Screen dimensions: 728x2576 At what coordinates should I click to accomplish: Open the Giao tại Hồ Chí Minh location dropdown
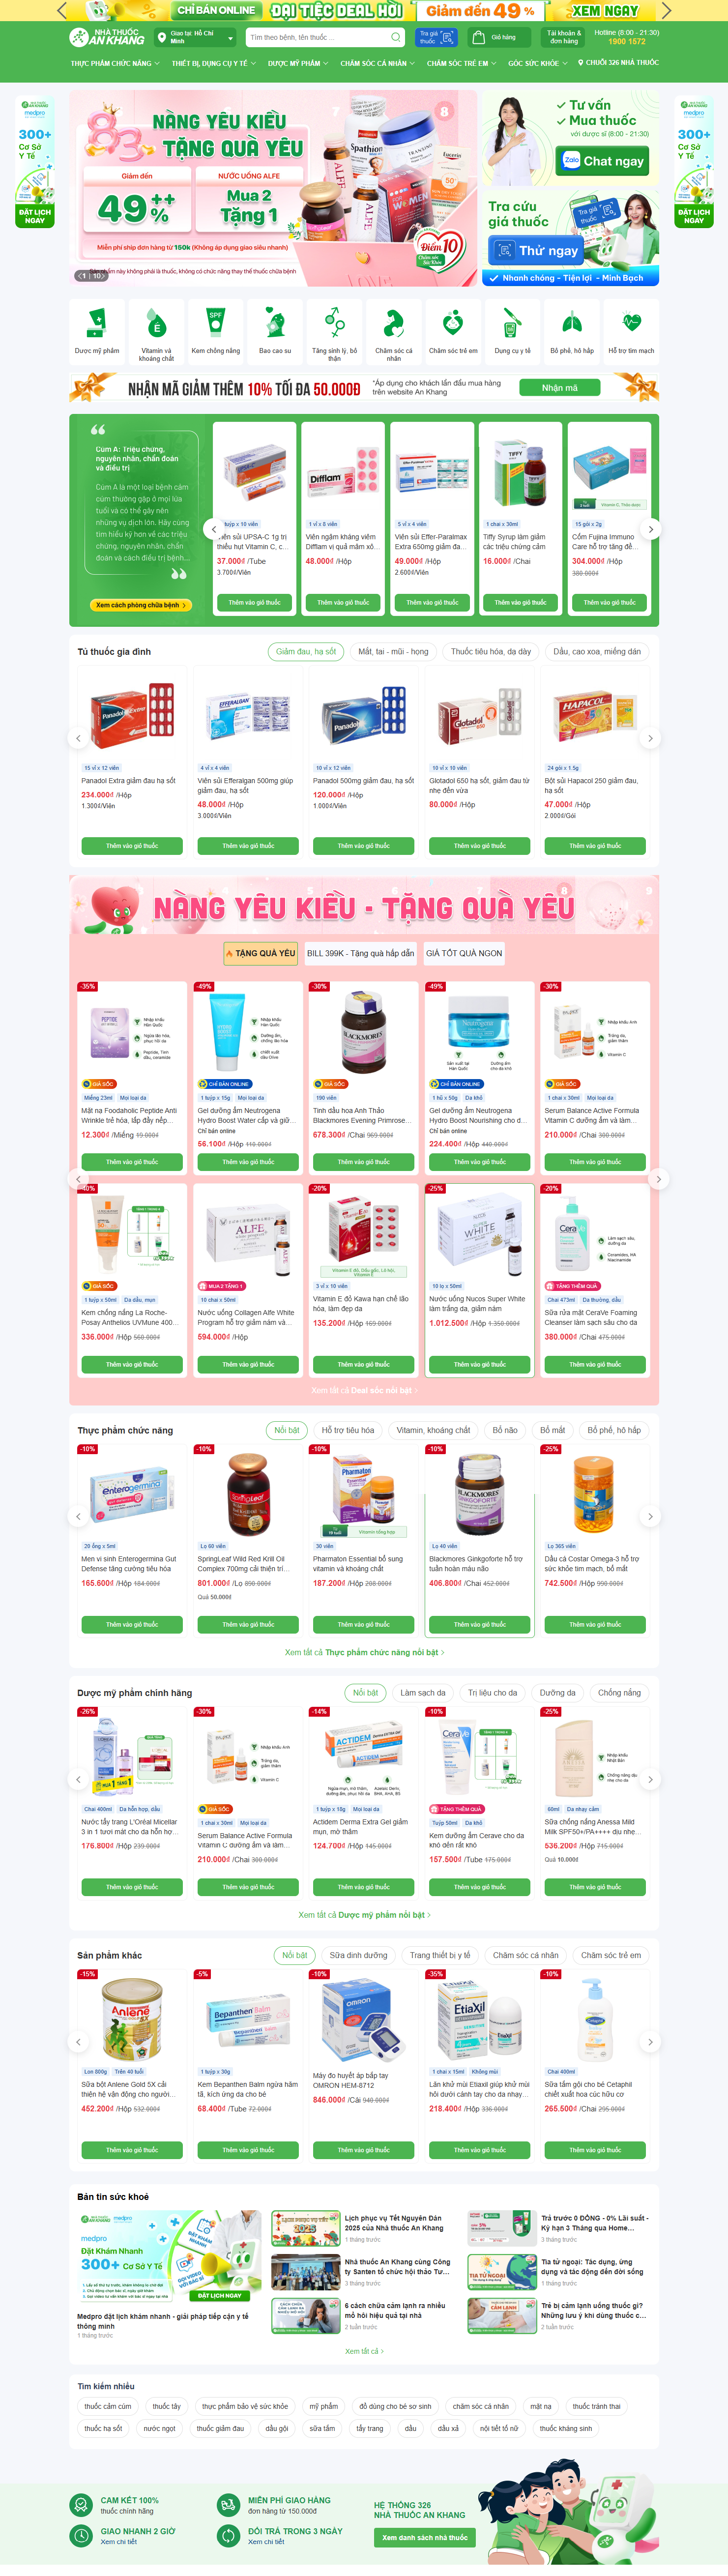(x=195, y=37)
